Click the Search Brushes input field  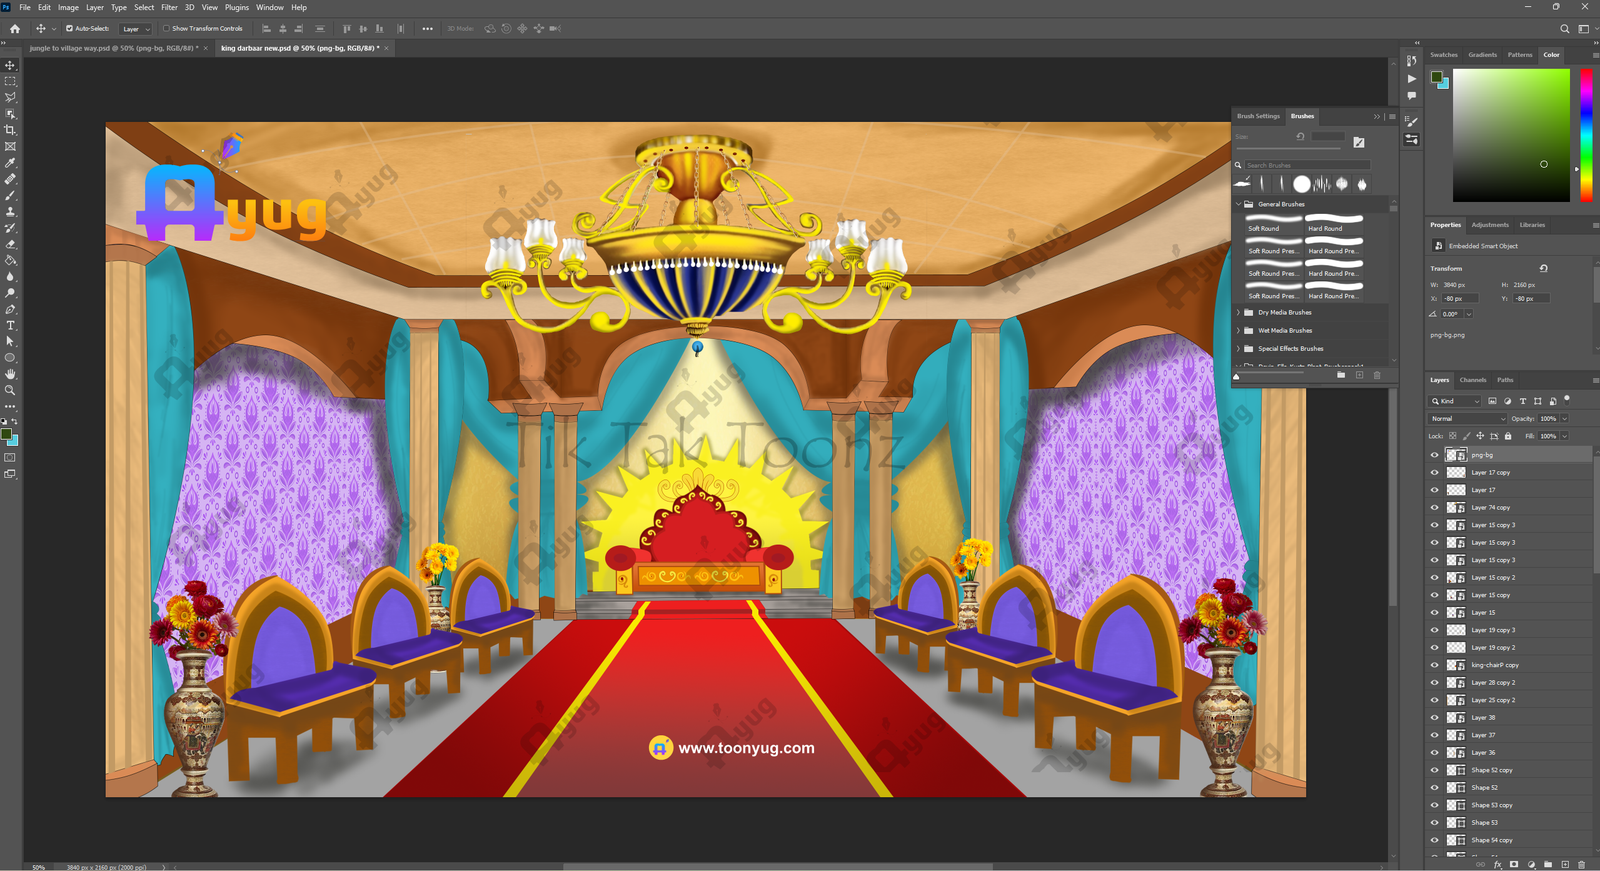[x=1306, y=165]
